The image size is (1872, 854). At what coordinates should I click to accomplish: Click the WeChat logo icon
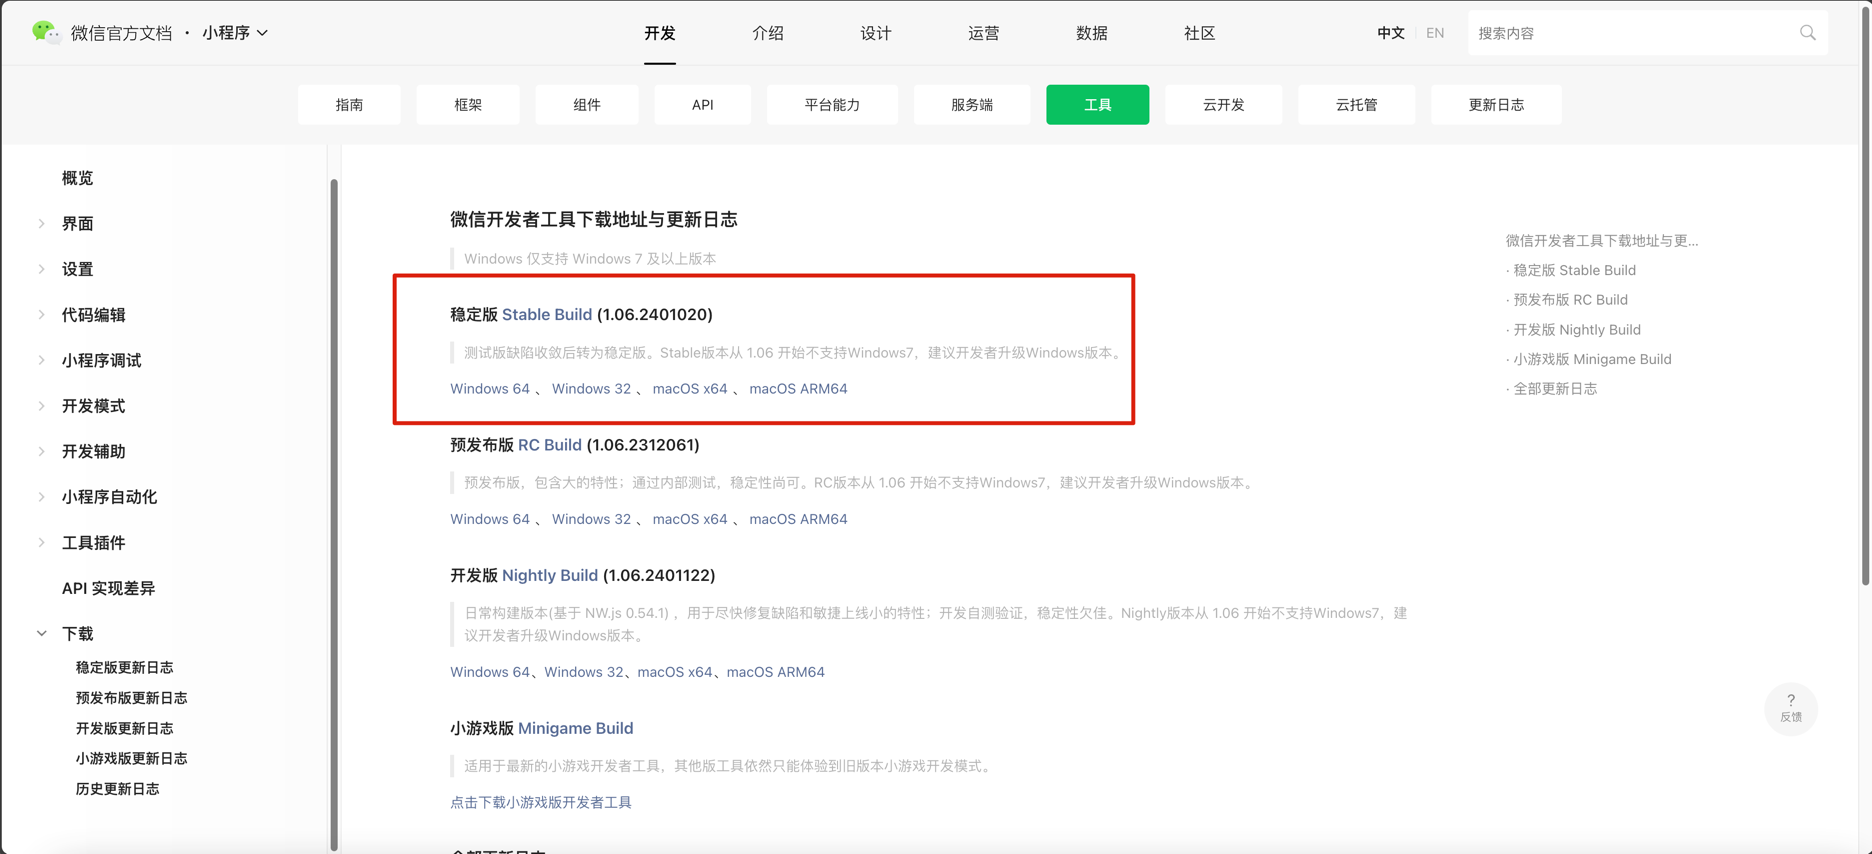click(x=45, y=32)
